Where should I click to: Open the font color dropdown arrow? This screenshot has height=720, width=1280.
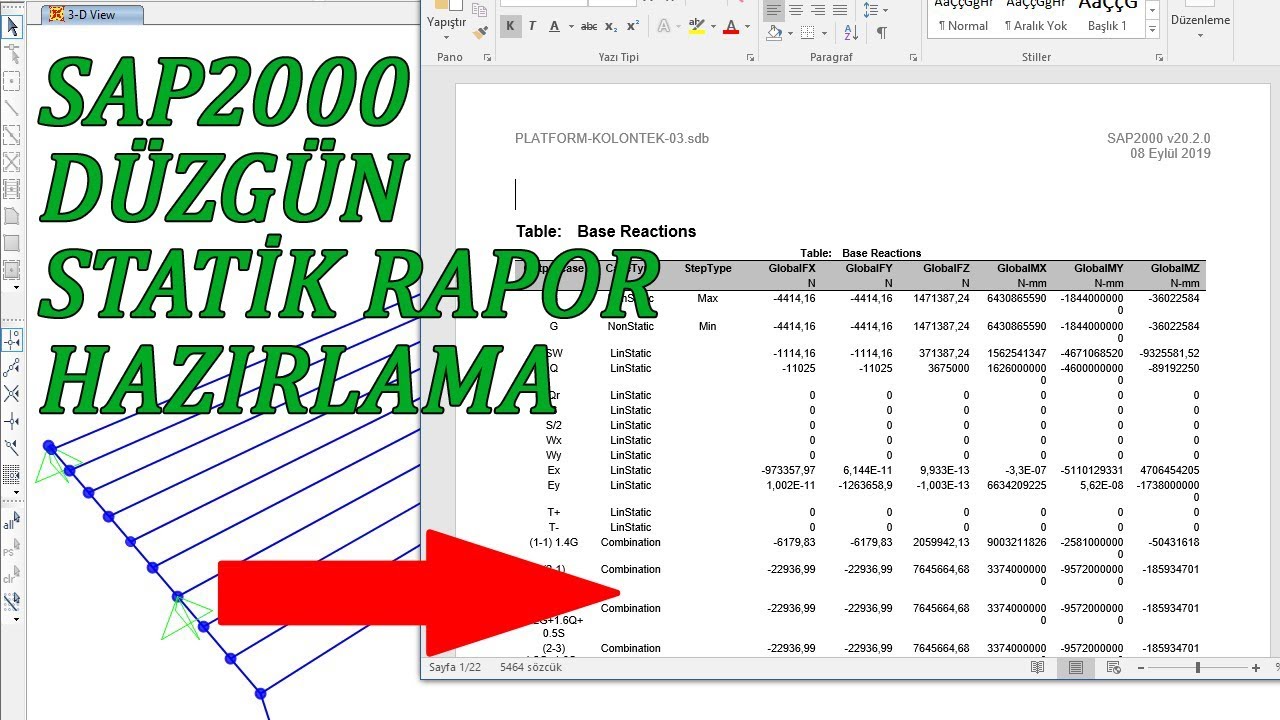(x=746, y=27)
